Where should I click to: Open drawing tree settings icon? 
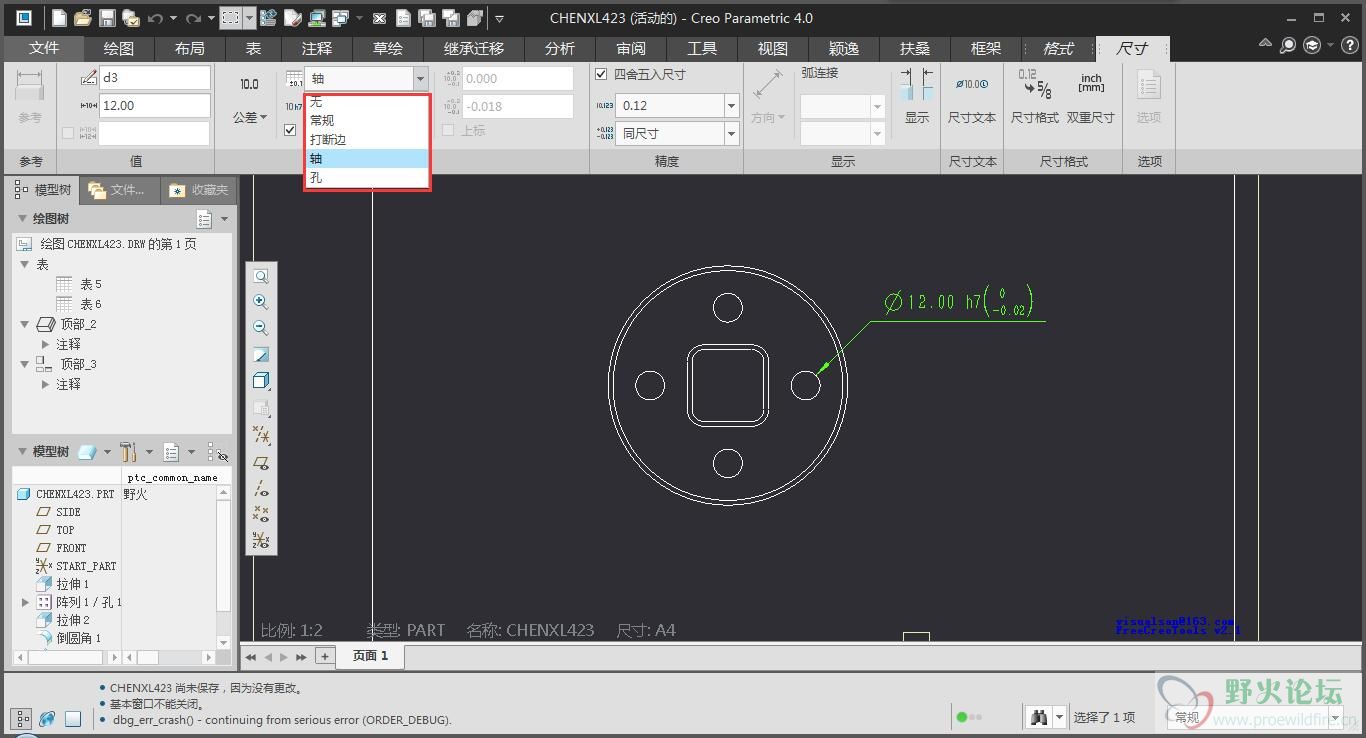pos(205,219)
